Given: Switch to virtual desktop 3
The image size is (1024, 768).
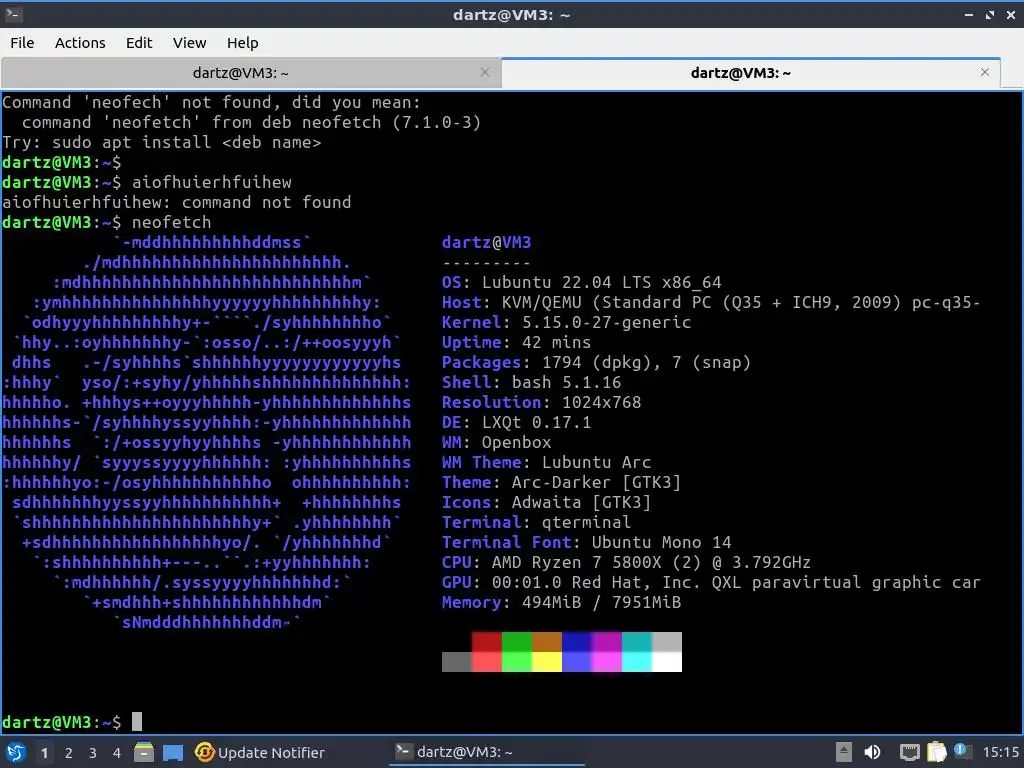Looking at the screenshot, I should coord(93,753).
